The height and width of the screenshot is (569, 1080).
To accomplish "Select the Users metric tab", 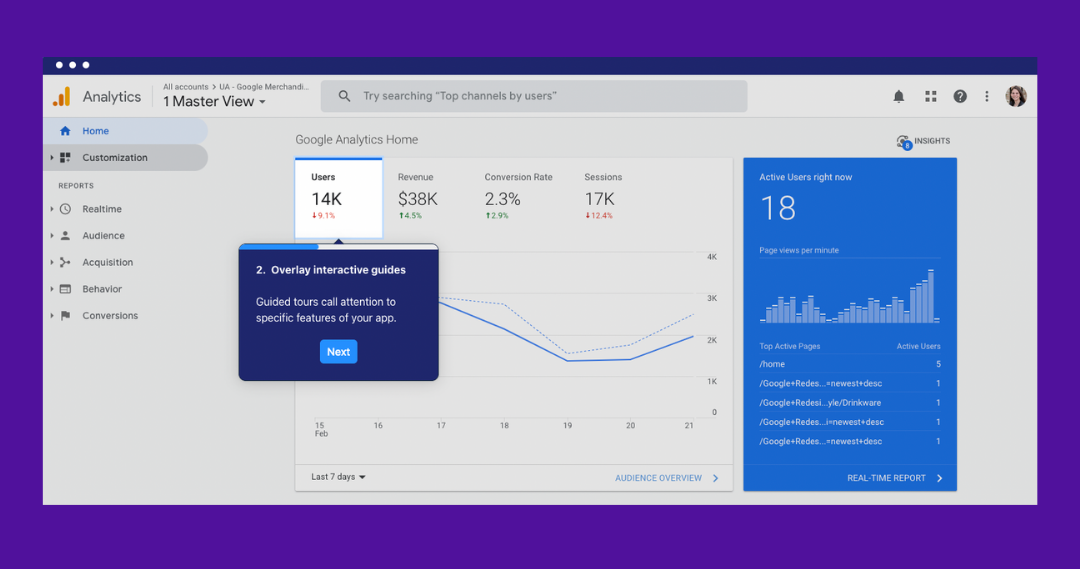I will 339,198.
